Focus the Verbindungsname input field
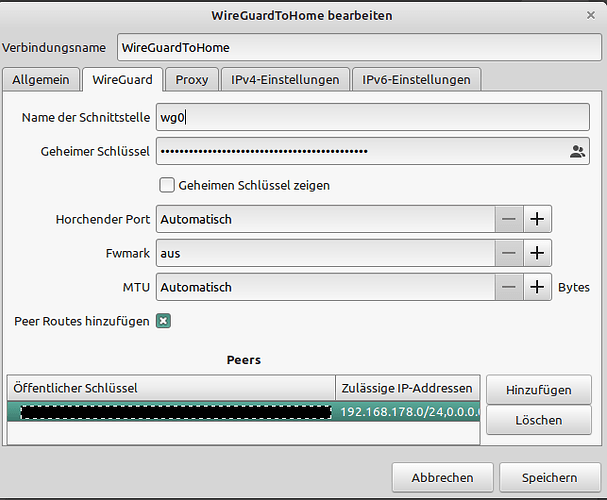607x500 pixels. pyautogui.click(x=359, y=47)
